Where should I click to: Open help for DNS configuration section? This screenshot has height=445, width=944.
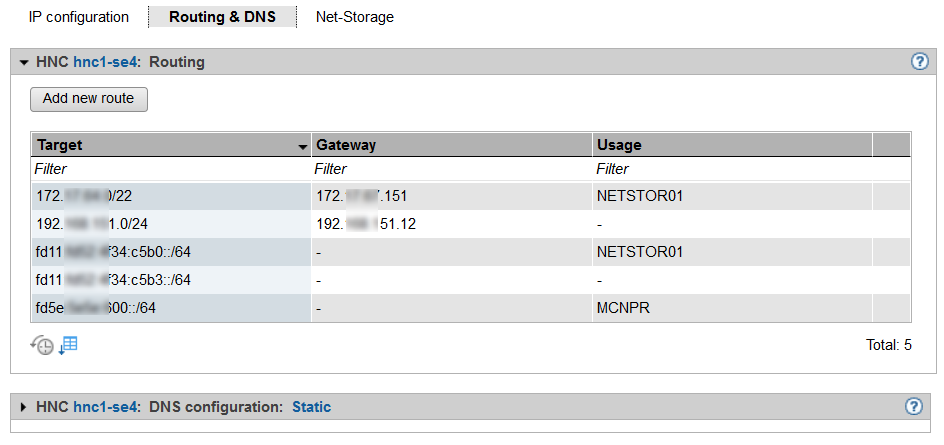point(913,406)
